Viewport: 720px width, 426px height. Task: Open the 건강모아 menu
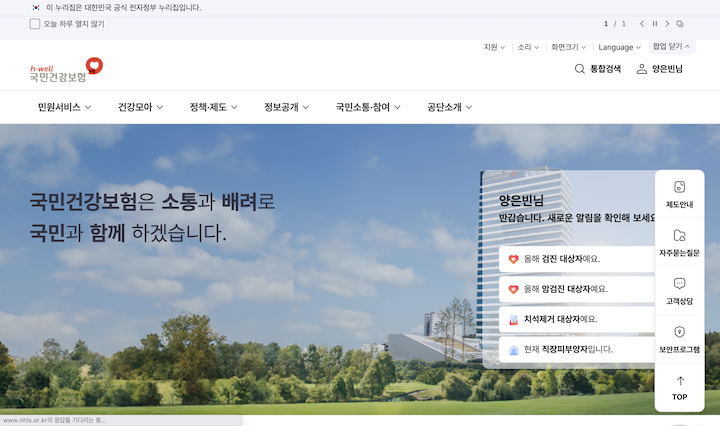141,107
